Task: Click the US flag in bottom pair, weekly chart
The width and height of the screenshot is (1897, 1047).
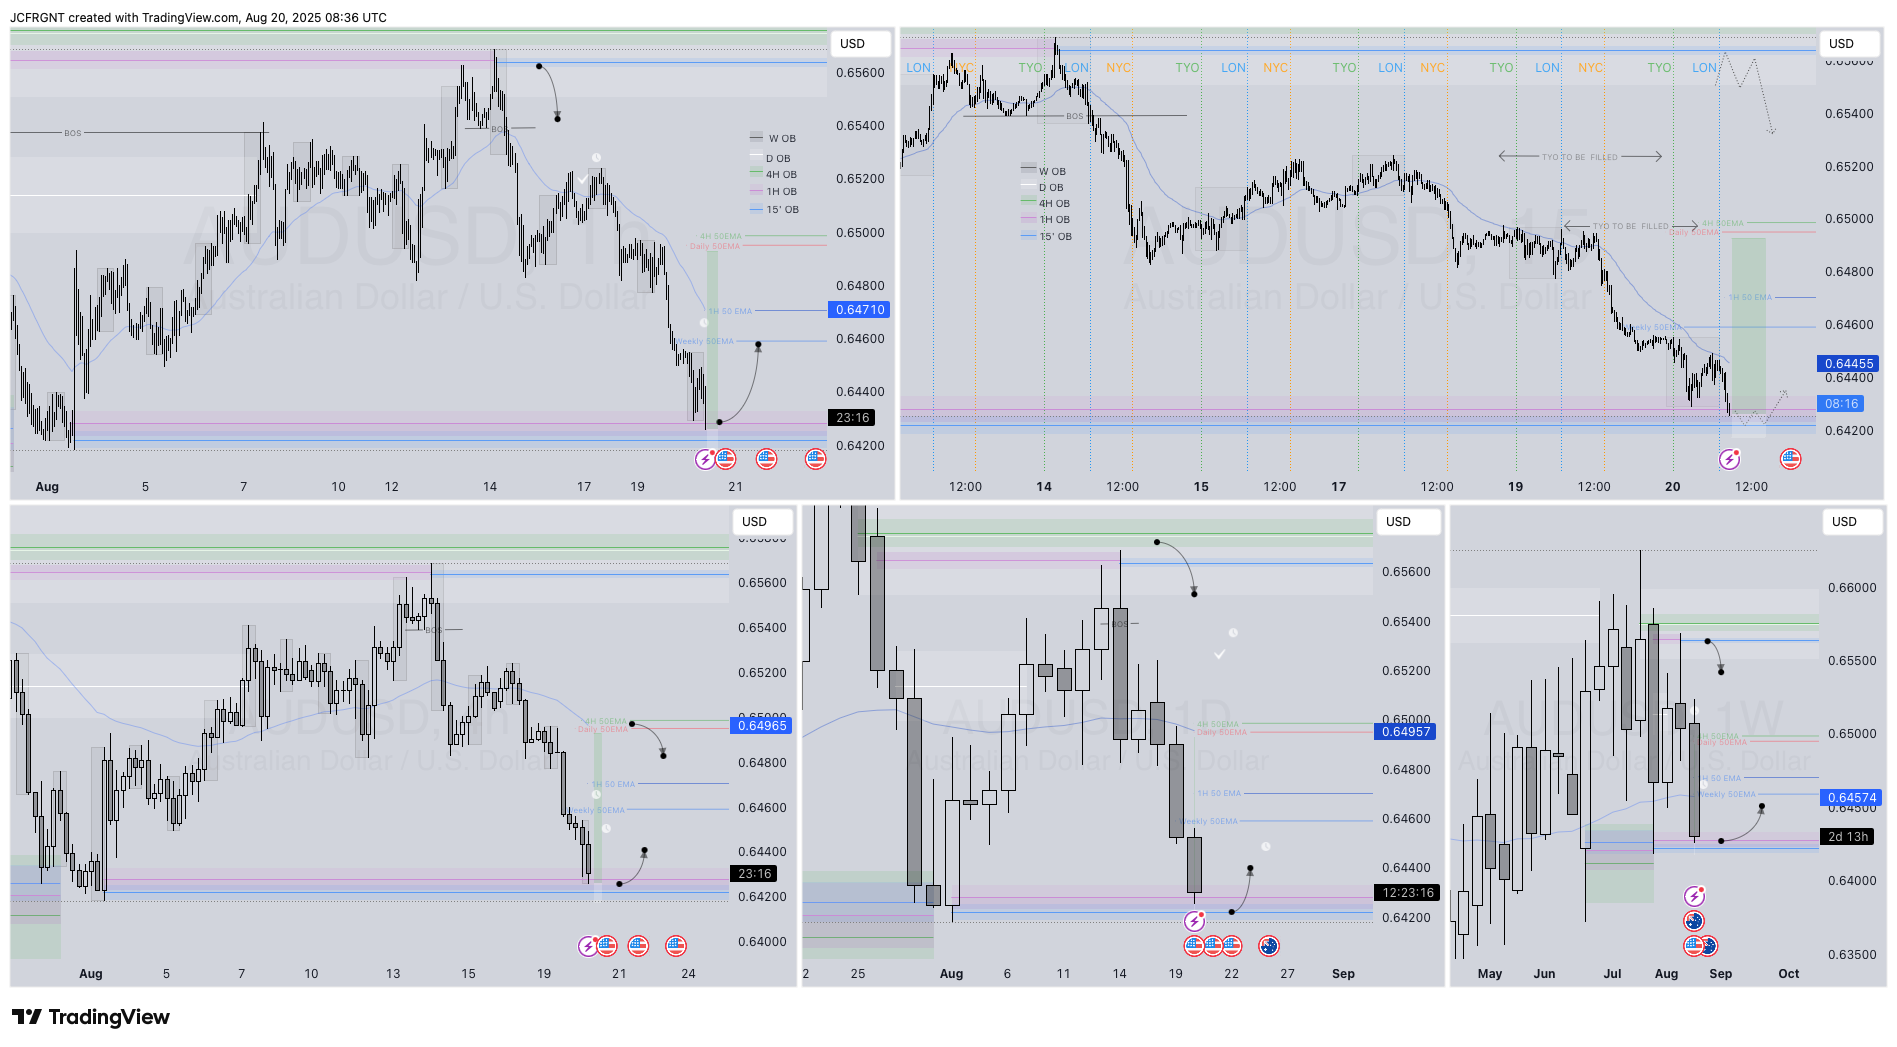Action: click(x=1693, y=946)
